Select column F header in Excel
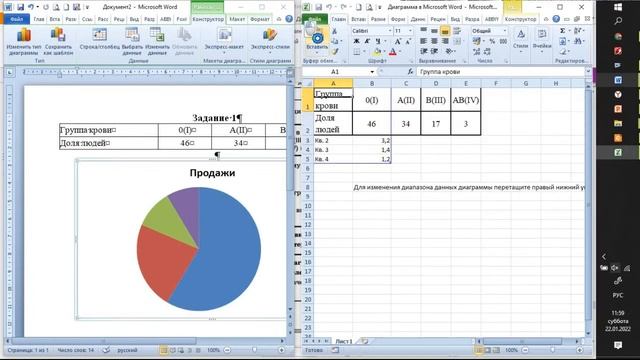 (496, 83)
